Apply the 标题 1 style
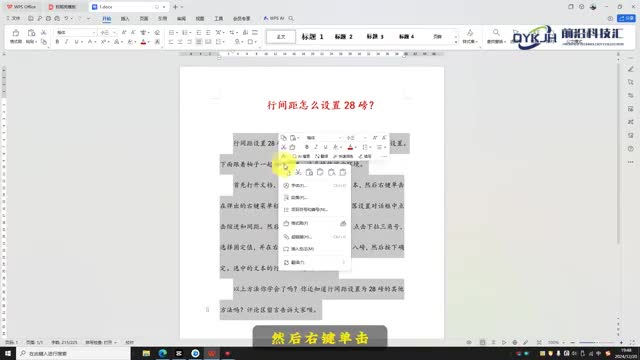 (312, 37)
